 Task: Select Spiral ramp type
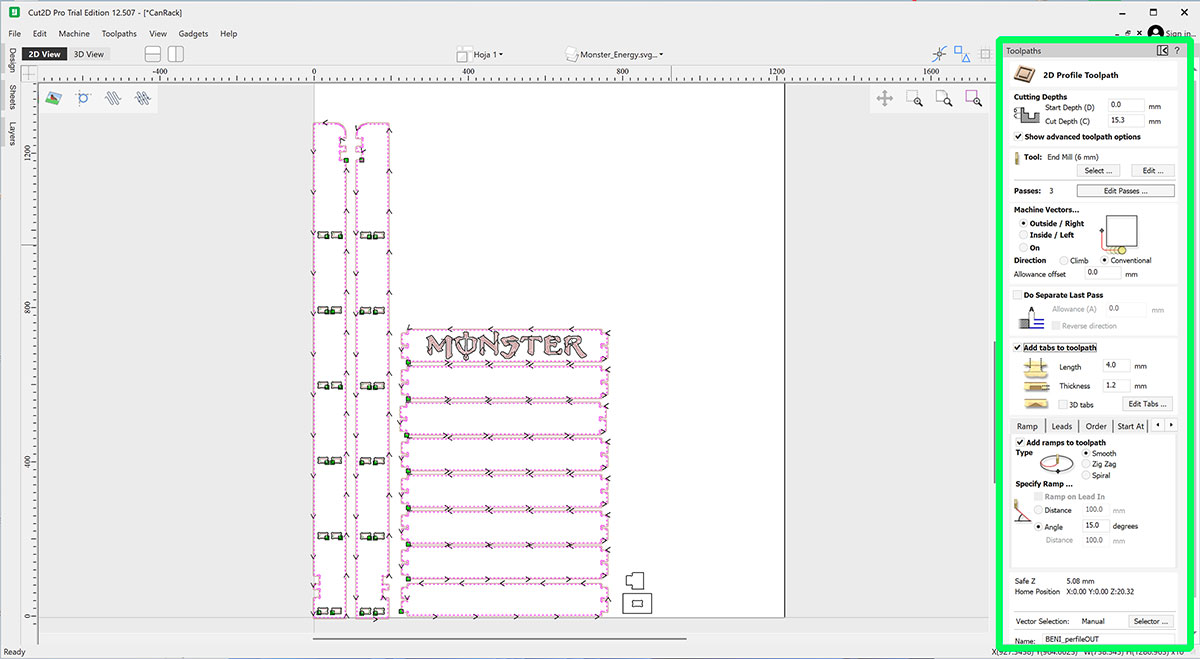pos(1086,475)
